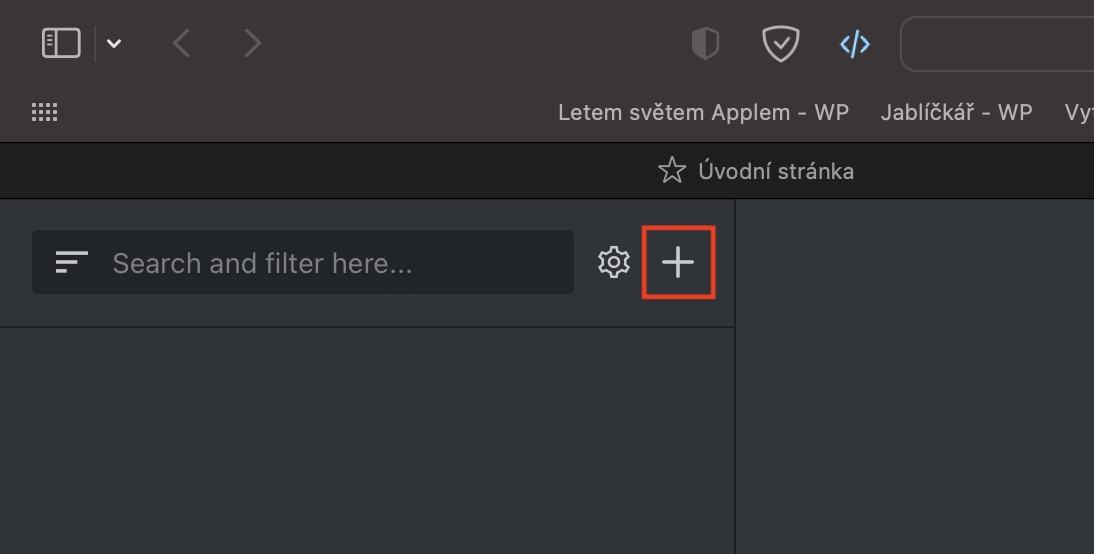Toggle the Safari sidebar panel

coord(61,43)
